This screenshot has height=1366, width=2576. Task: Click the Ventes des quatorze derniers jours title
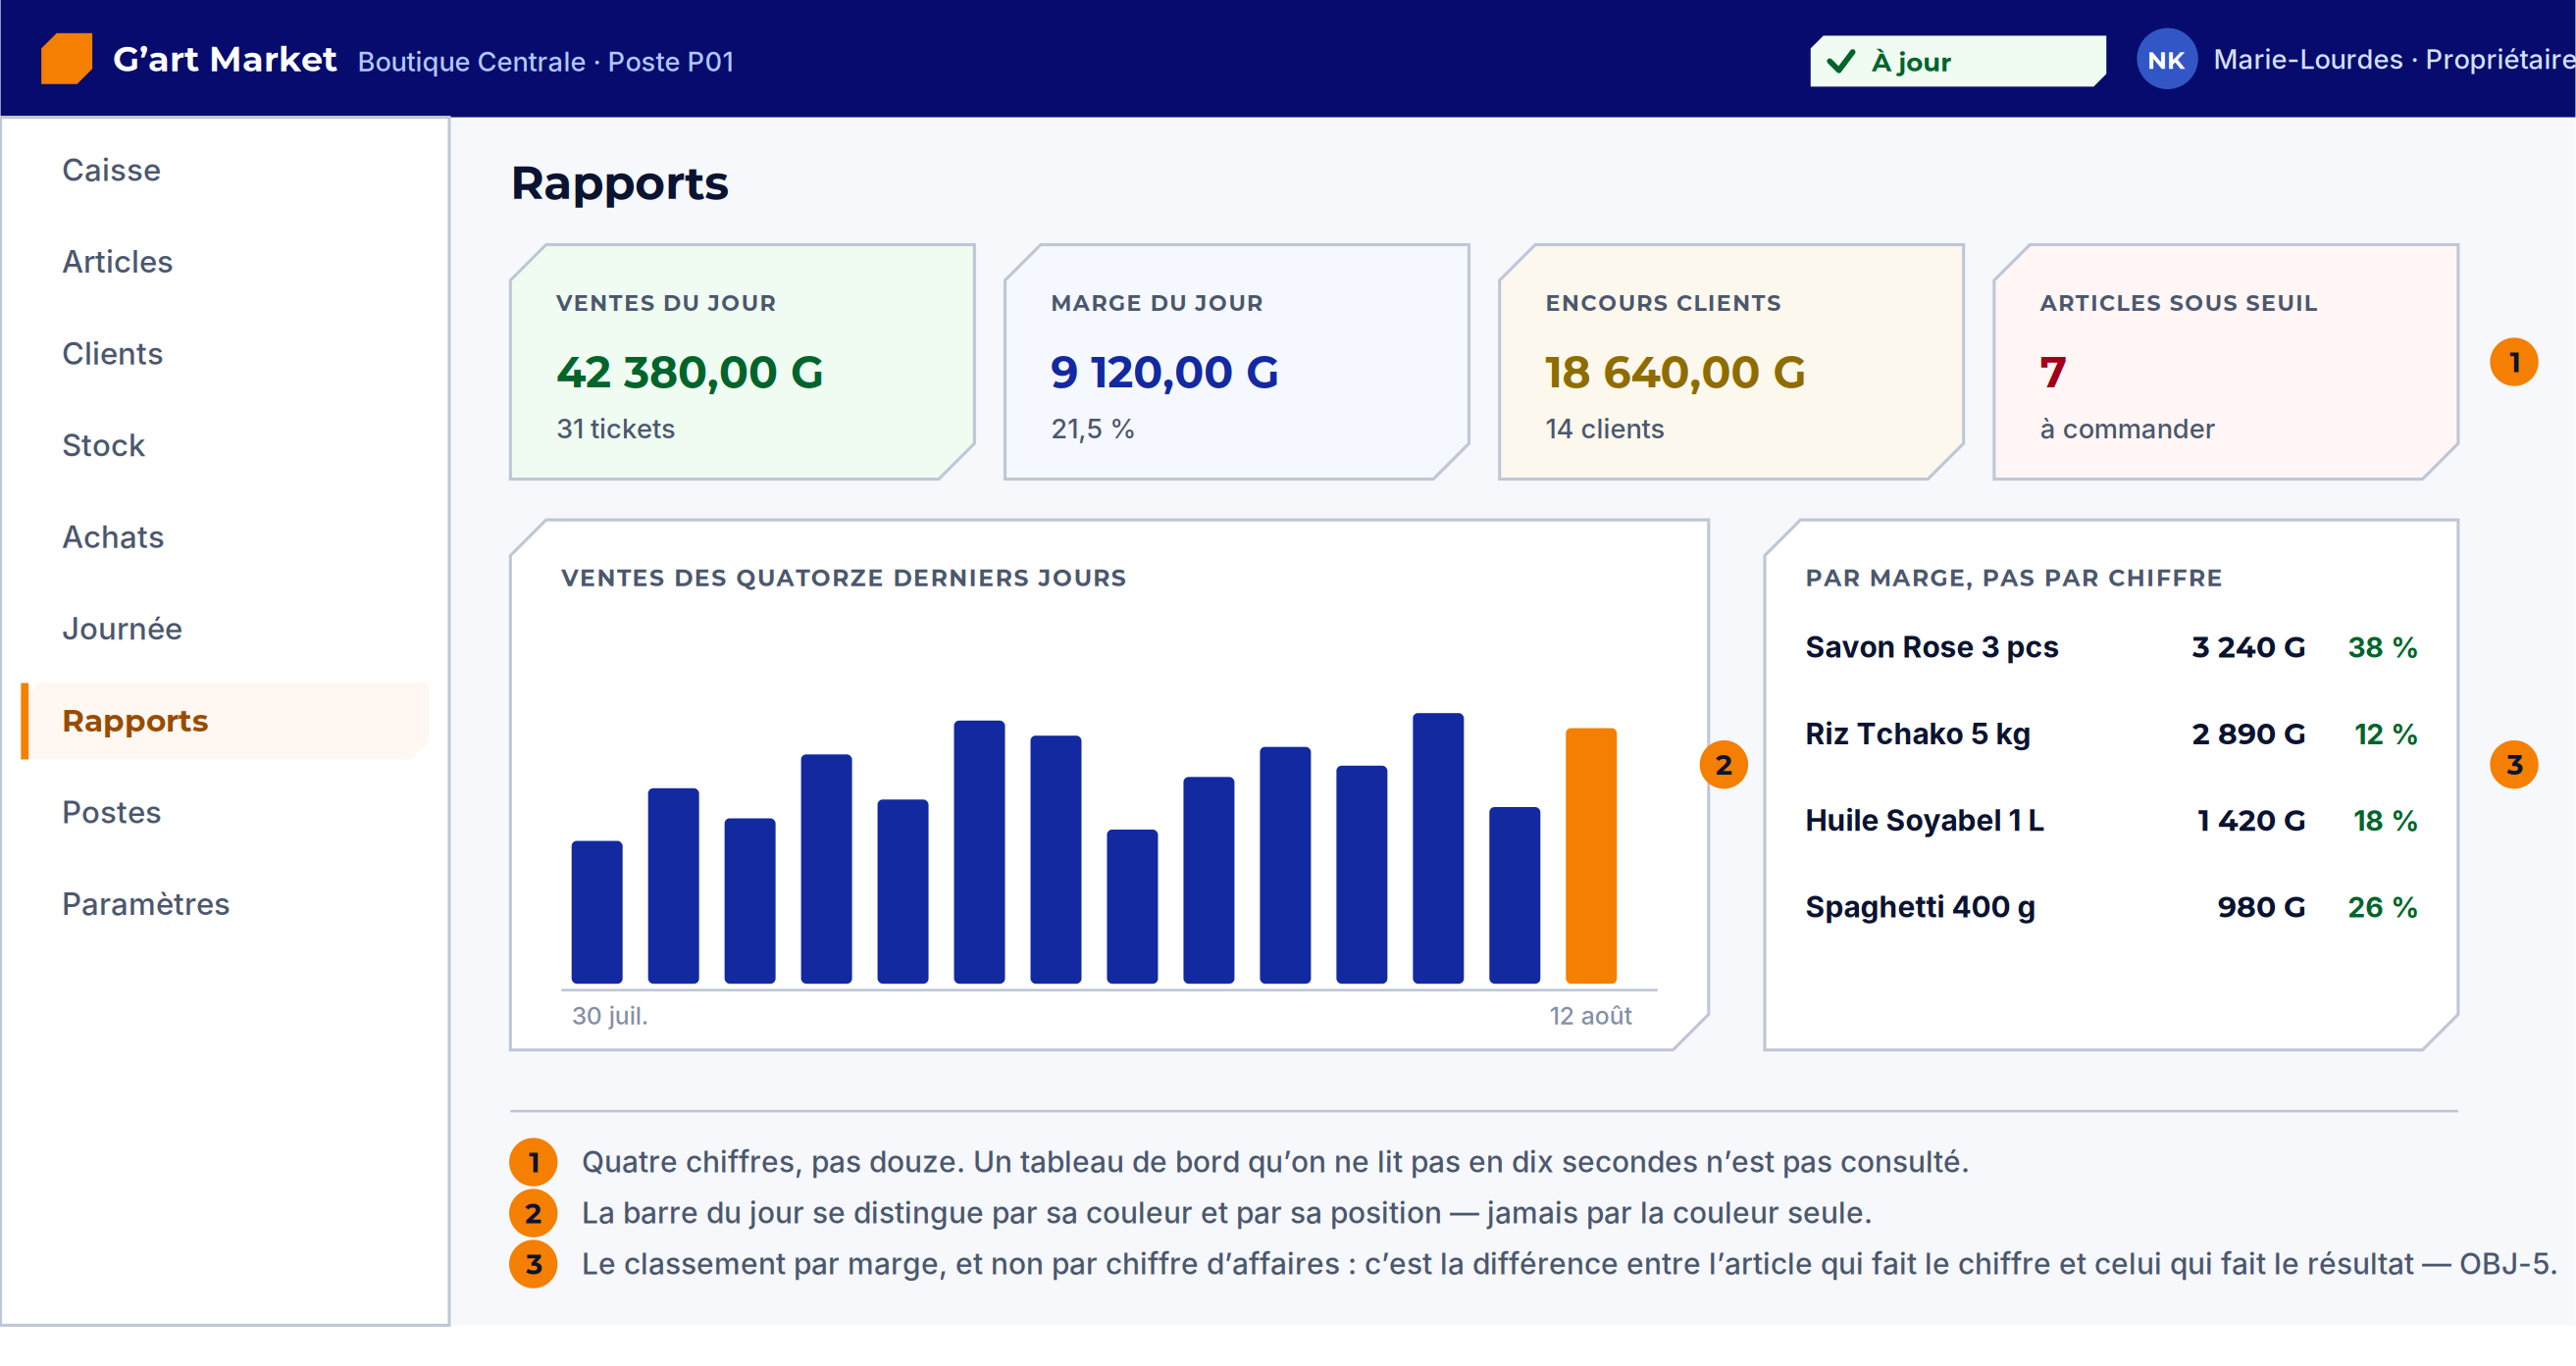[x=844, y=578]
